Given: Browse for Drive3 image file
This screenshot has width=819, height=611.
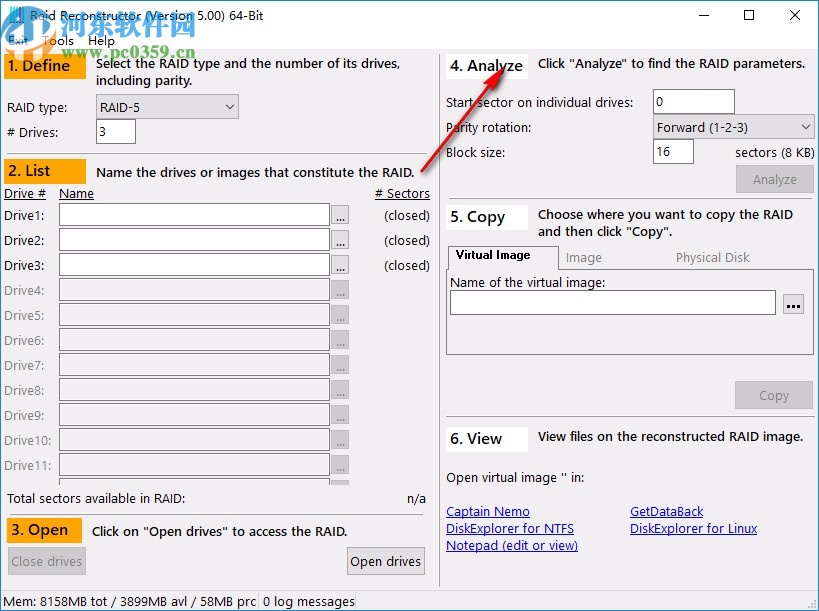Looking at the screenshot, I should click(x=340, y=265).
